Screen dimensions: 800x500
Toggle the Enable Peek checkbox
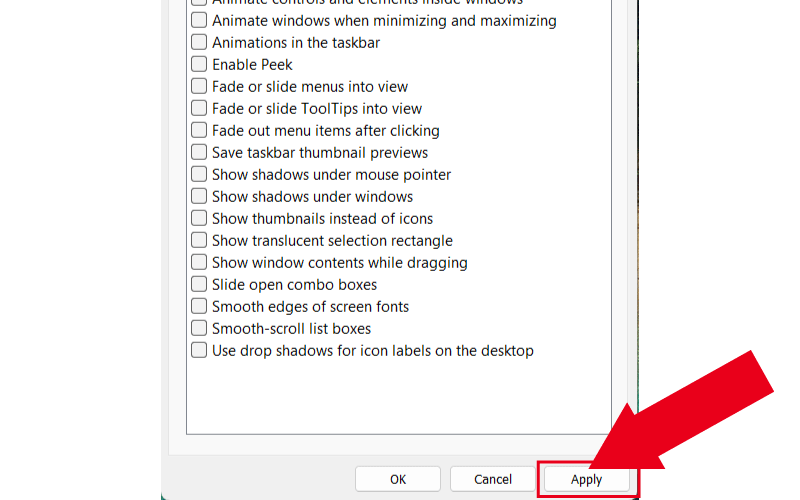click(199, 64)
